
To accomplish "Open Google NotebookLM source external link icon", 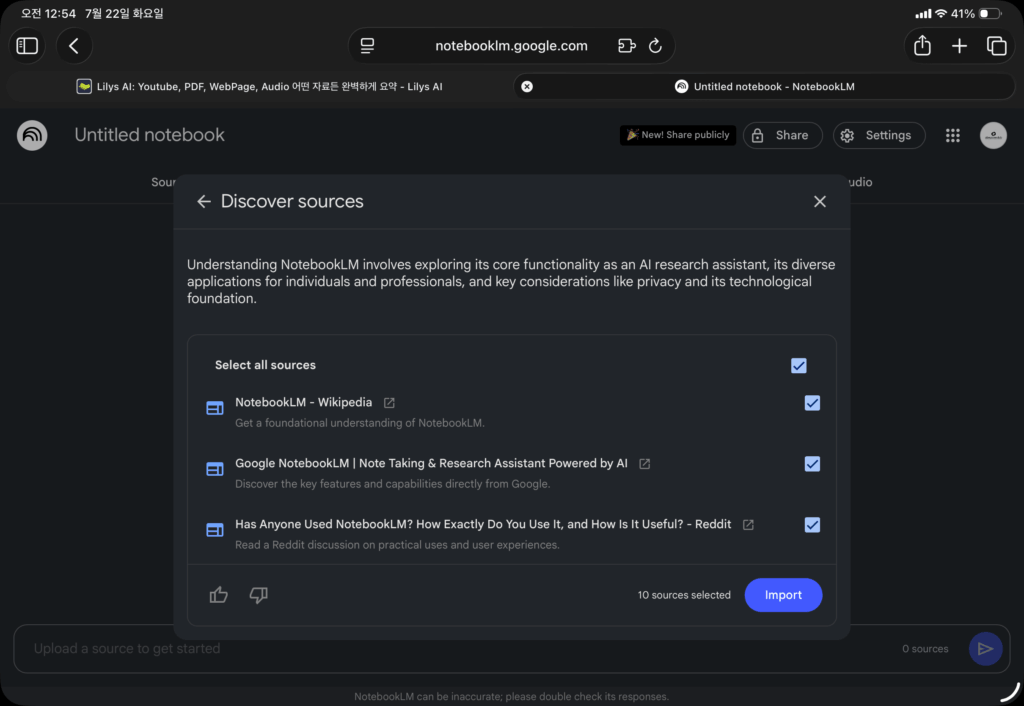I will coord(645,464).
